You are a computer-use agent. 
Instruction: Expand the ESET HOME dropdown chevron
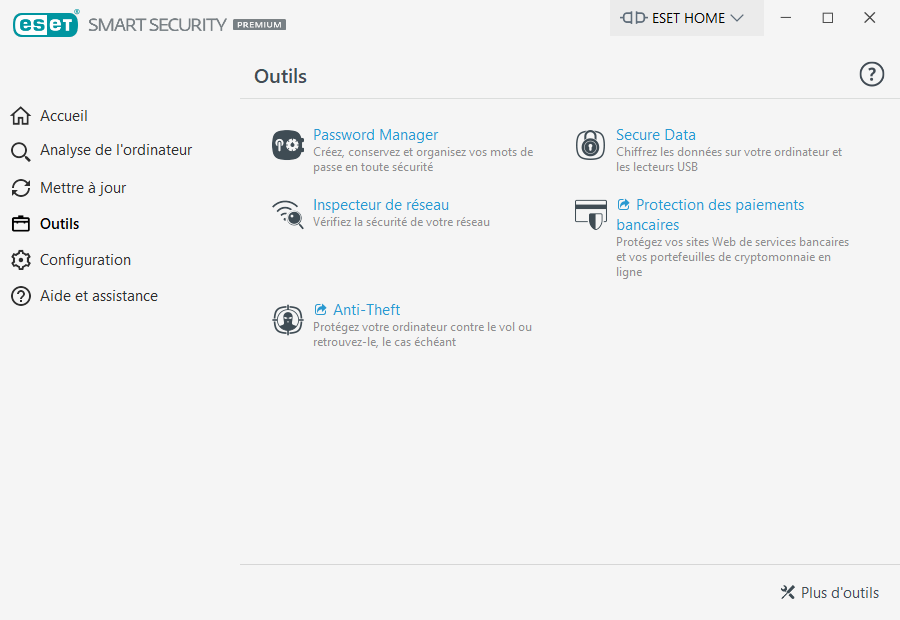[x=736, y=18]
